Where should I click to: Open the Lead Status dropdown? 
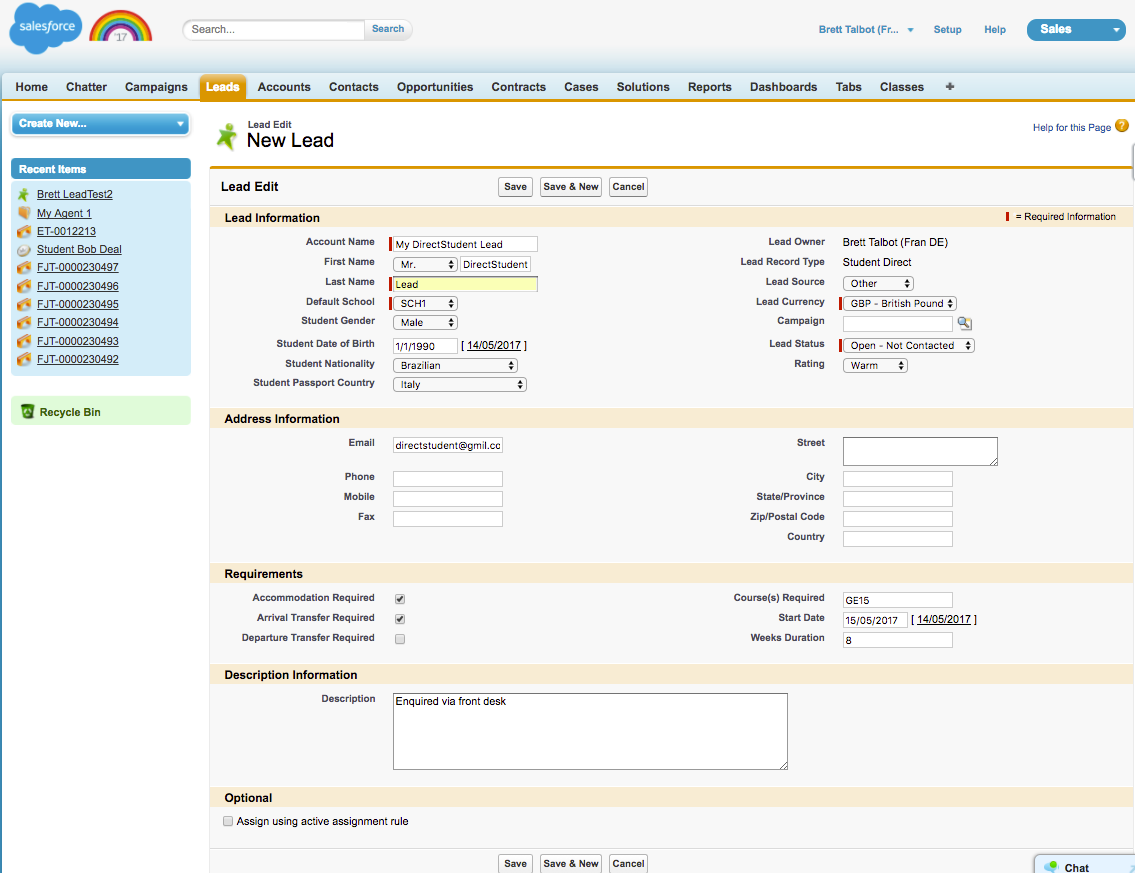(908, 346)
